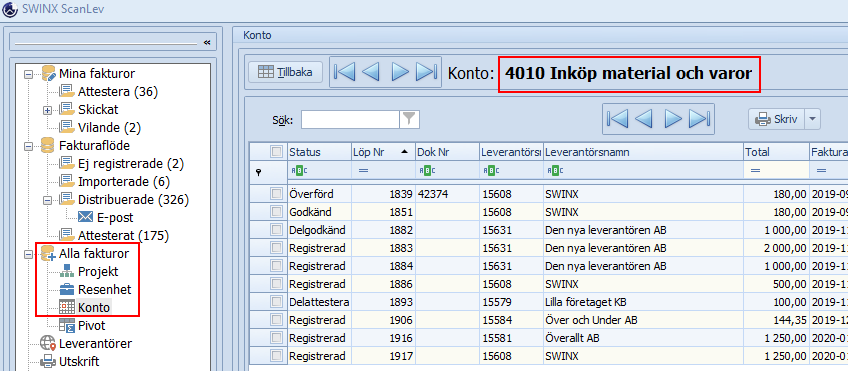Screen dimensions: 848x371
Task: Open Importerade (6)
Action: [x=124, y=181]
